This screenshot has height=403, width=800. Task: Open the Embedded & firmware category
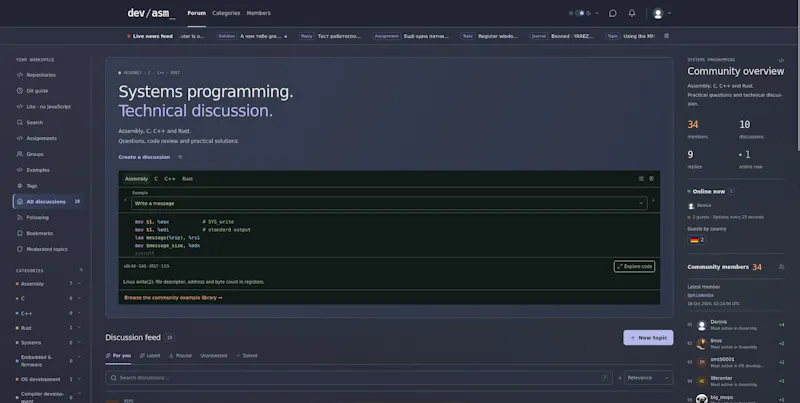pyautogui.click(x=36, y=361)
